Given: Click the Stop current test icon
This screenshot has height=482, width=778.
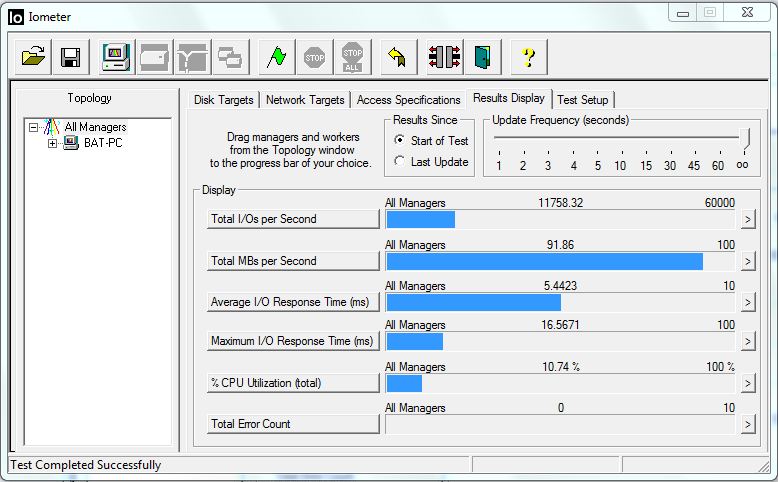Looking at the screenshot, I should tap(315, 57).
